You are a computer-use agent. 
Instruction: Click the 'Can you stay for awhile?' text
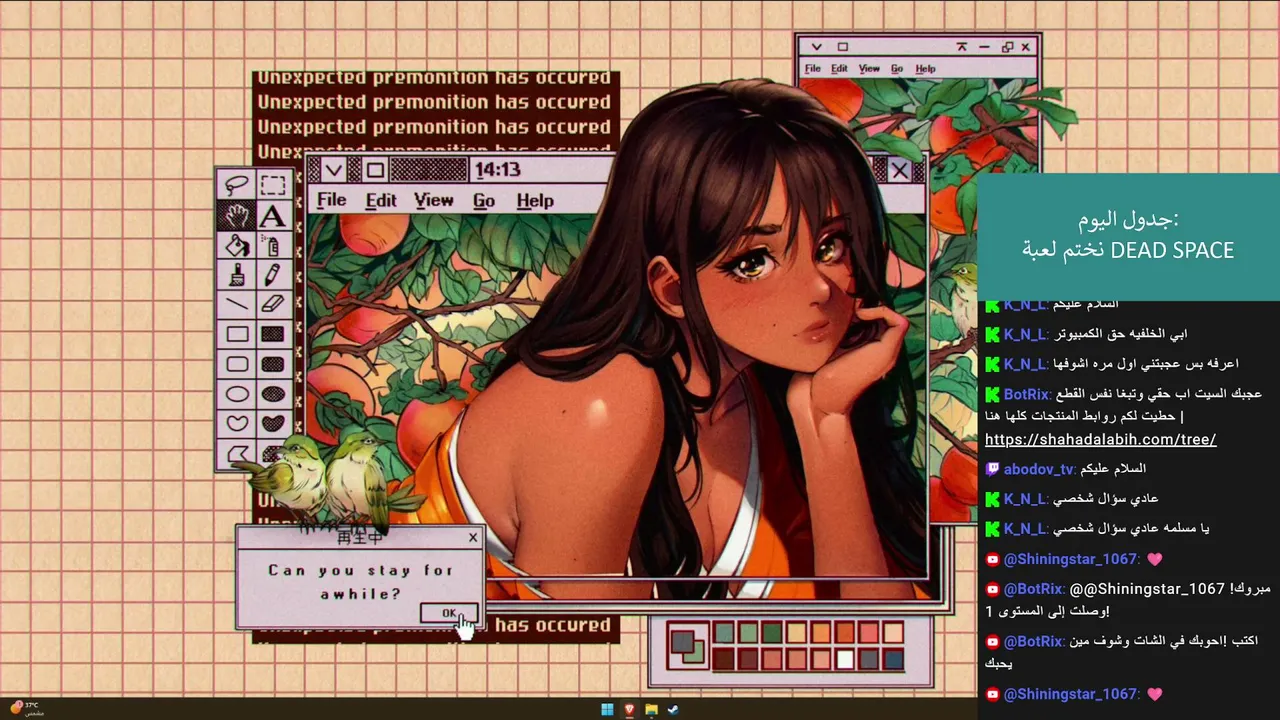tap(360, 582)
